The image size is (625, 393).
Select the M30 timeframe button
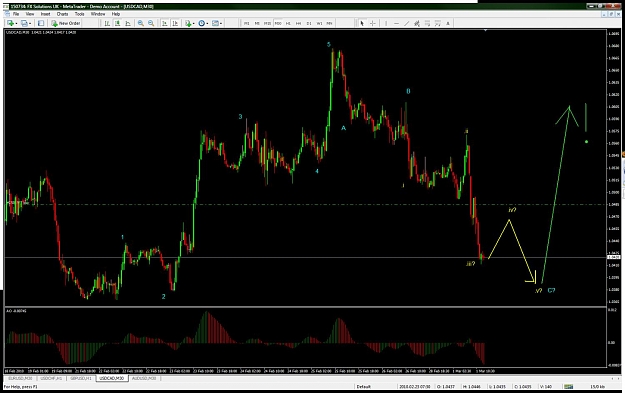point(278,24)
